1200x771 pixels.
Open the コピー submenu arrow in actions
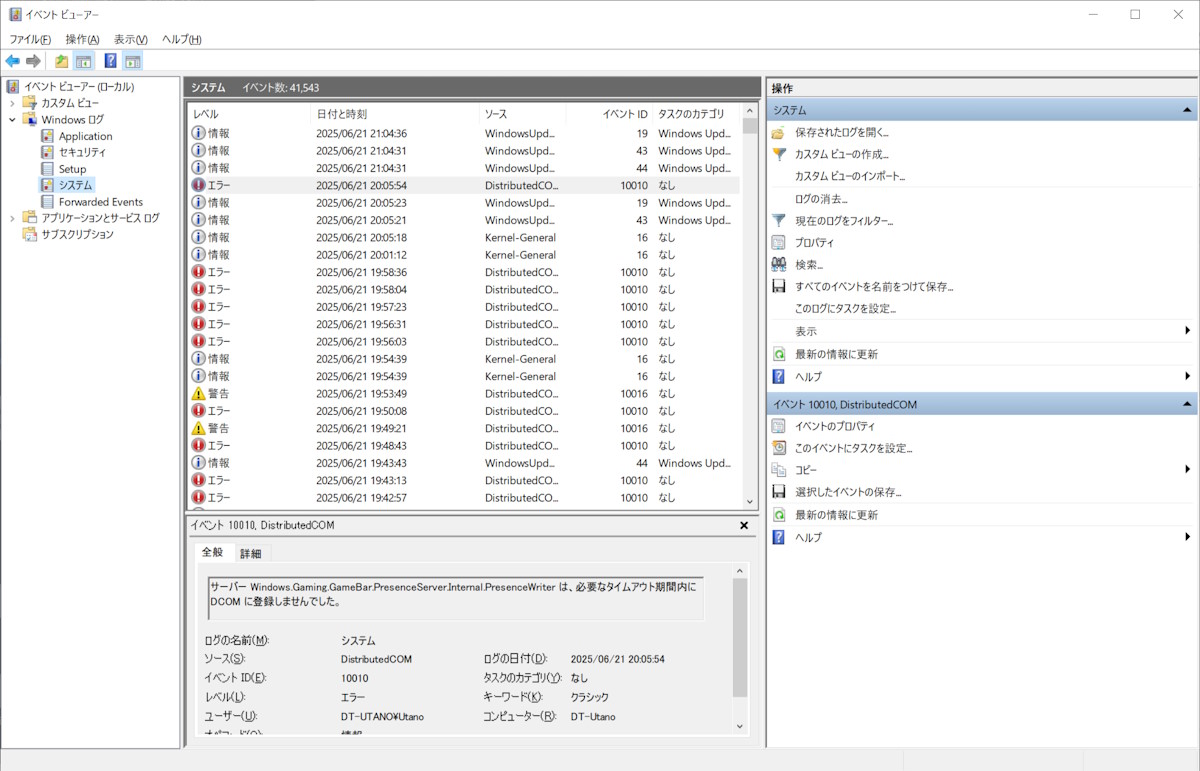pos(1187,470)
